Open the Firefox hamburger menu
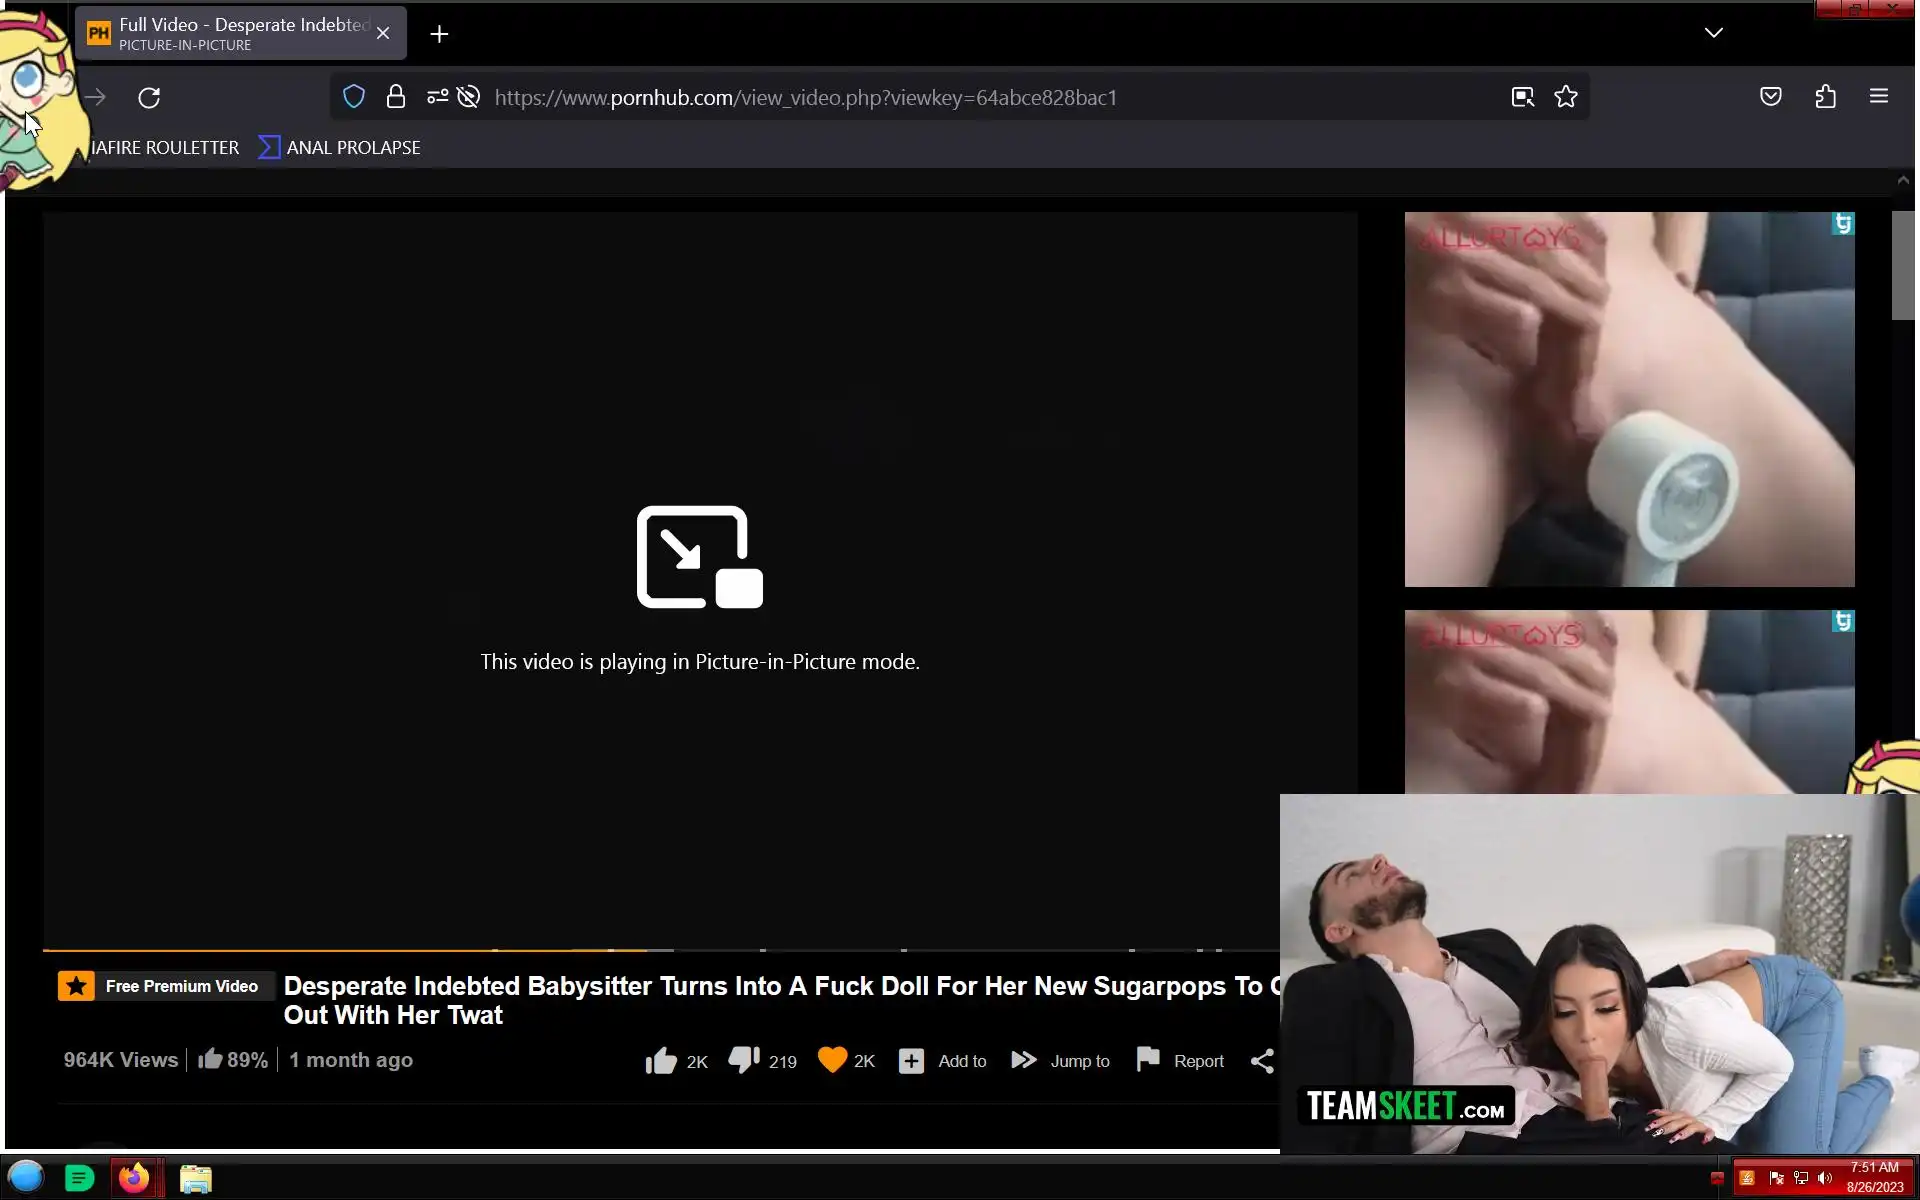Image resolution: width=1920 pixels, height=1200 pixels. (x=1878, y=97)
